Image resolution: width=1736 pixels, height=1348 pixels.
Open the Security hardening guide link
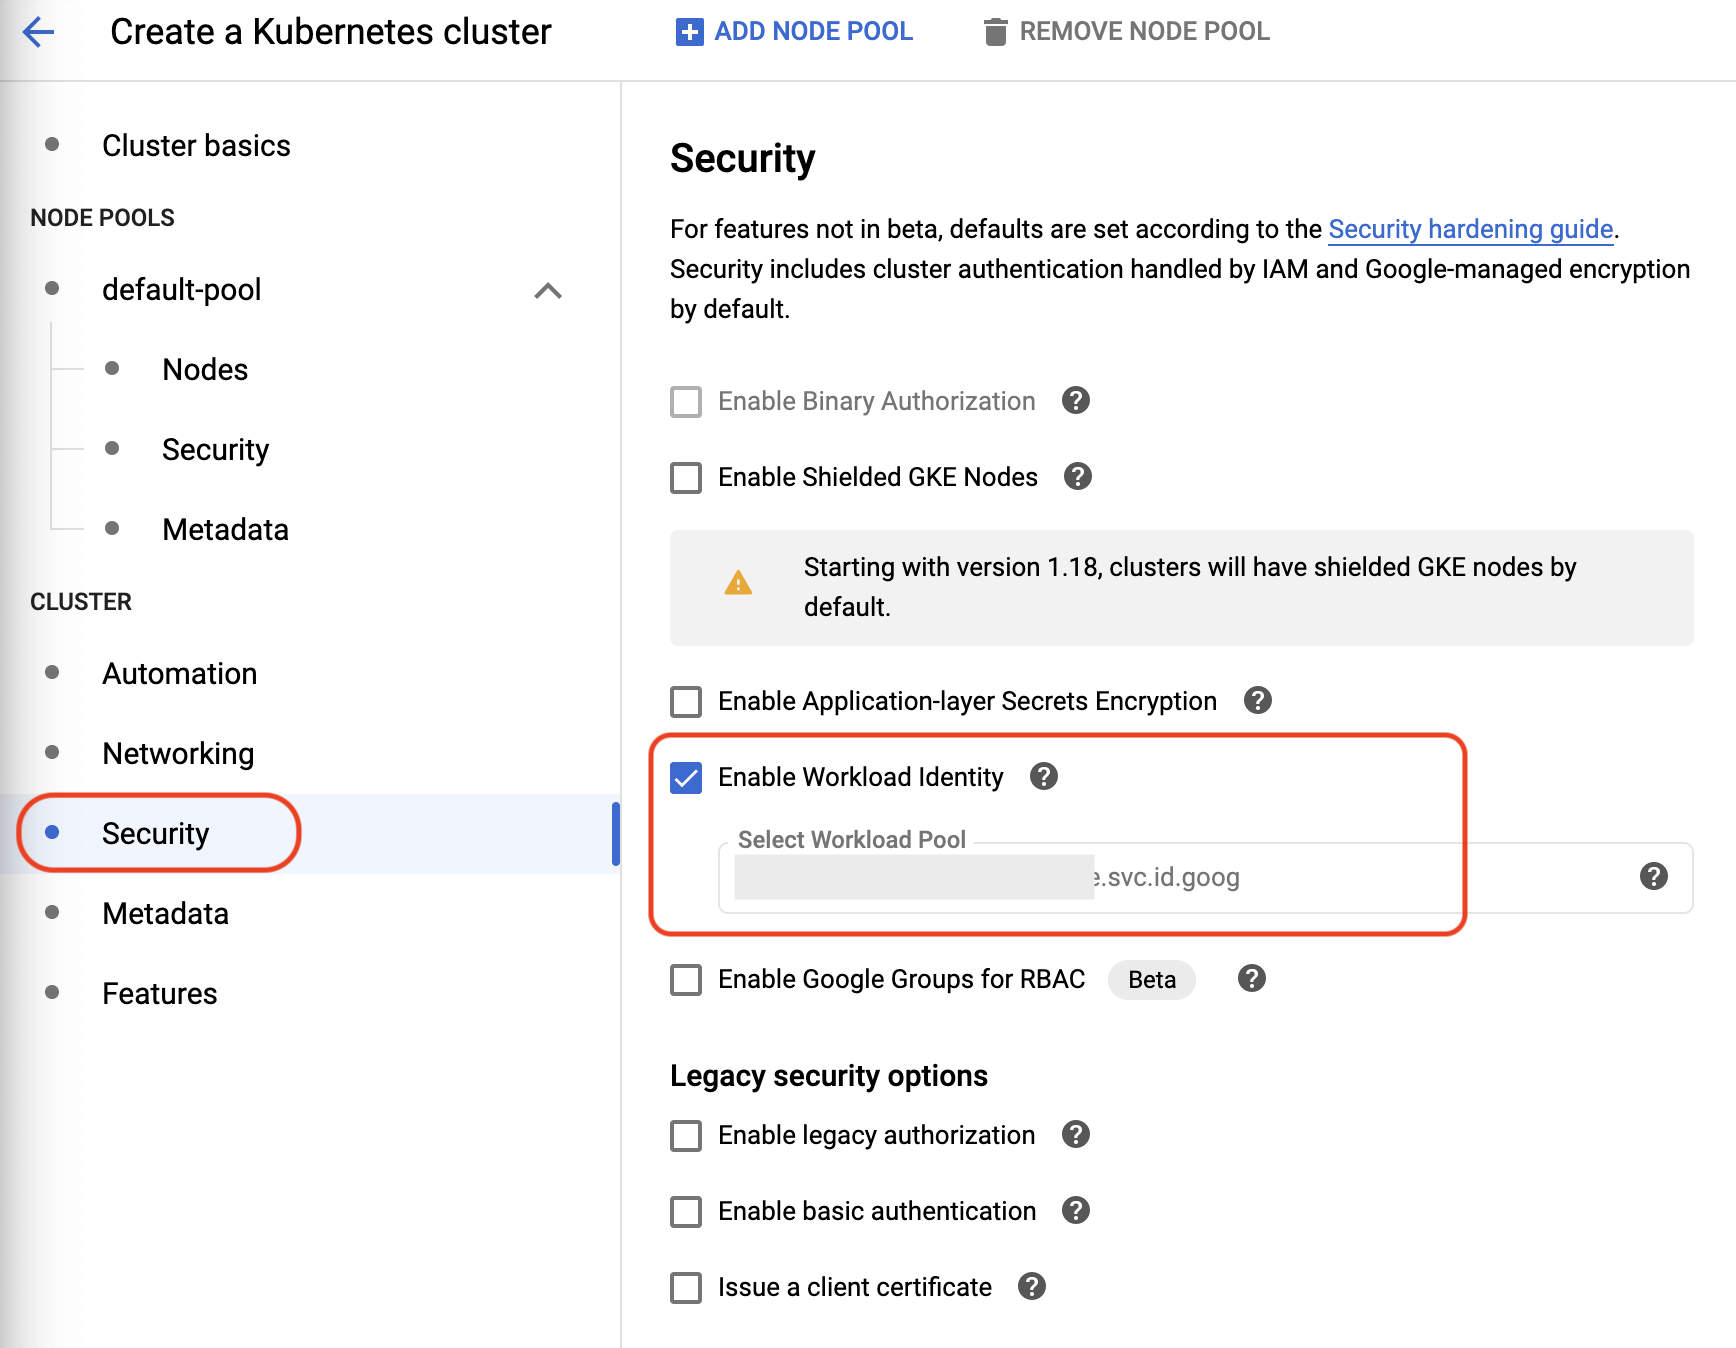coord(1470,230)
